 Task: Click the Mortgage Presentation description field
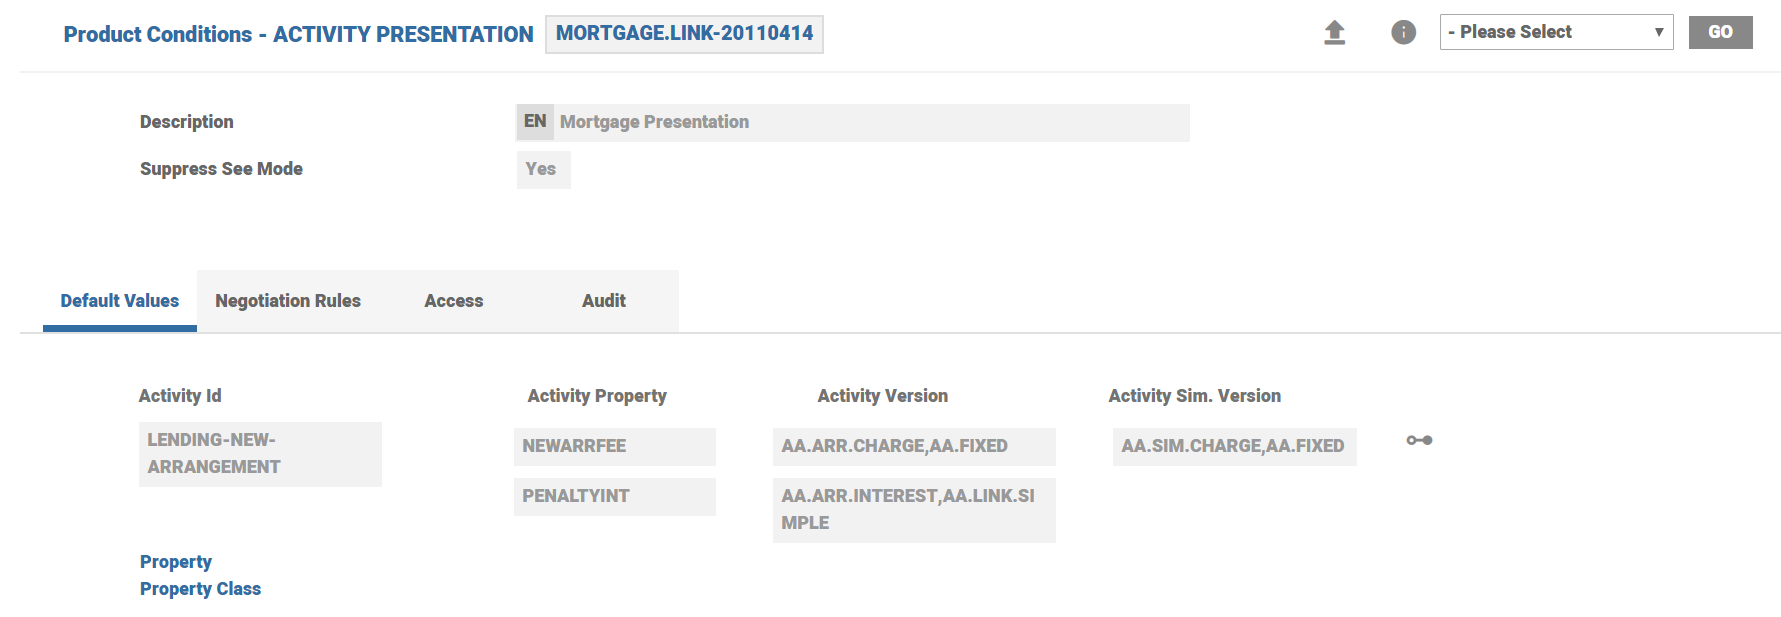click(x=870, y=122)
